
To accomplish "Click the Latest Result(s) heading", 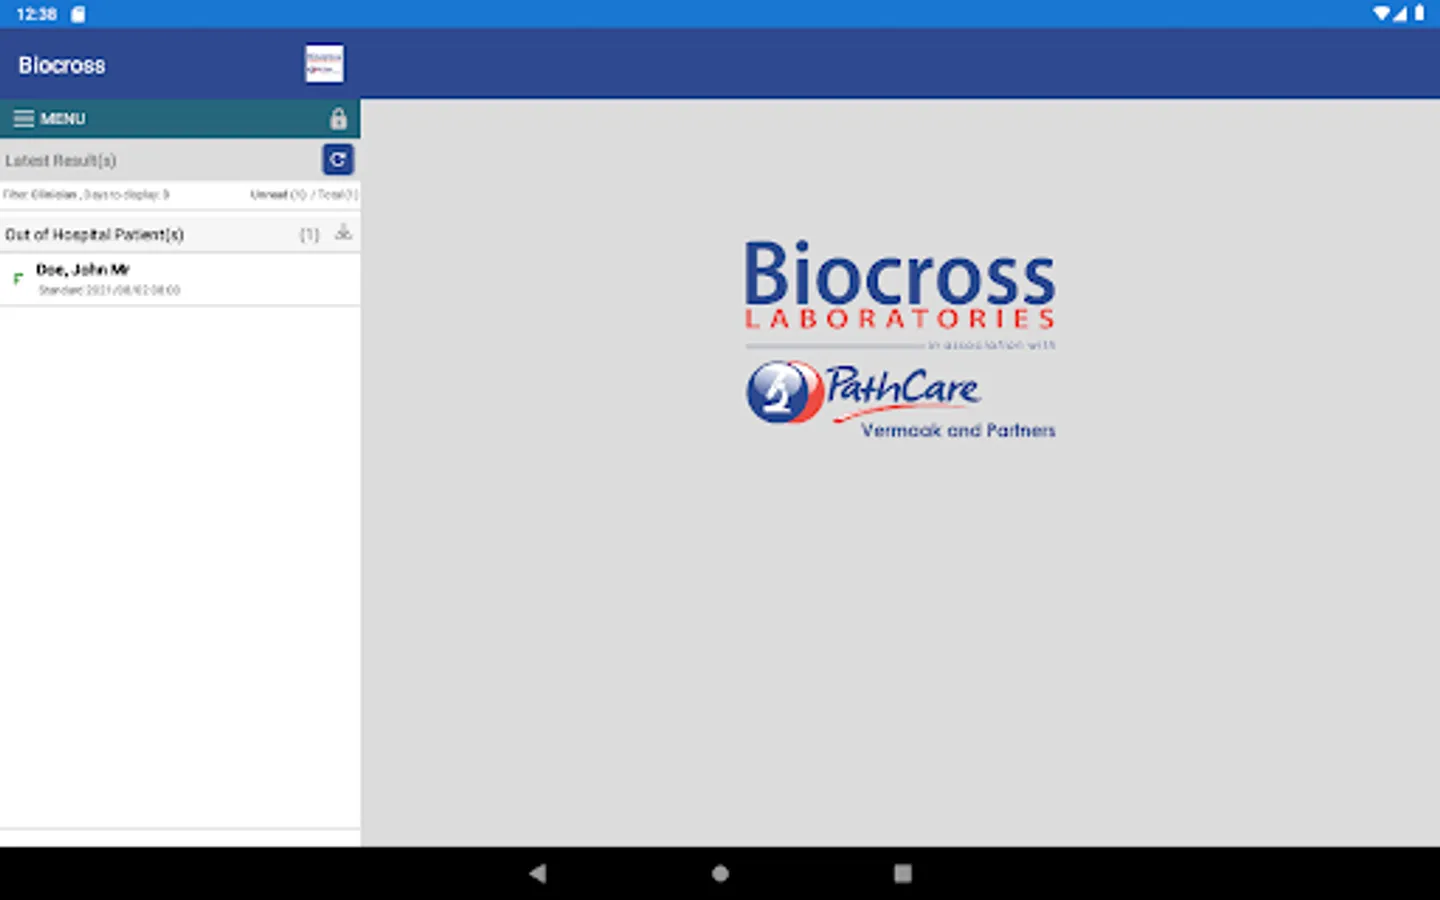I will 61,160.
